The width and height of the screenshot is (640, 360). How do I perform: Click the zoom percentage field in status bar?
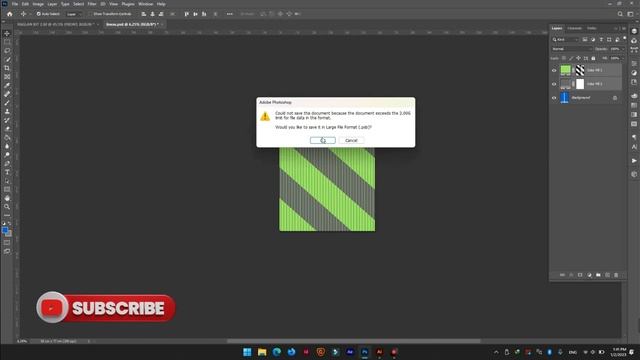click(x=22, y=341)
